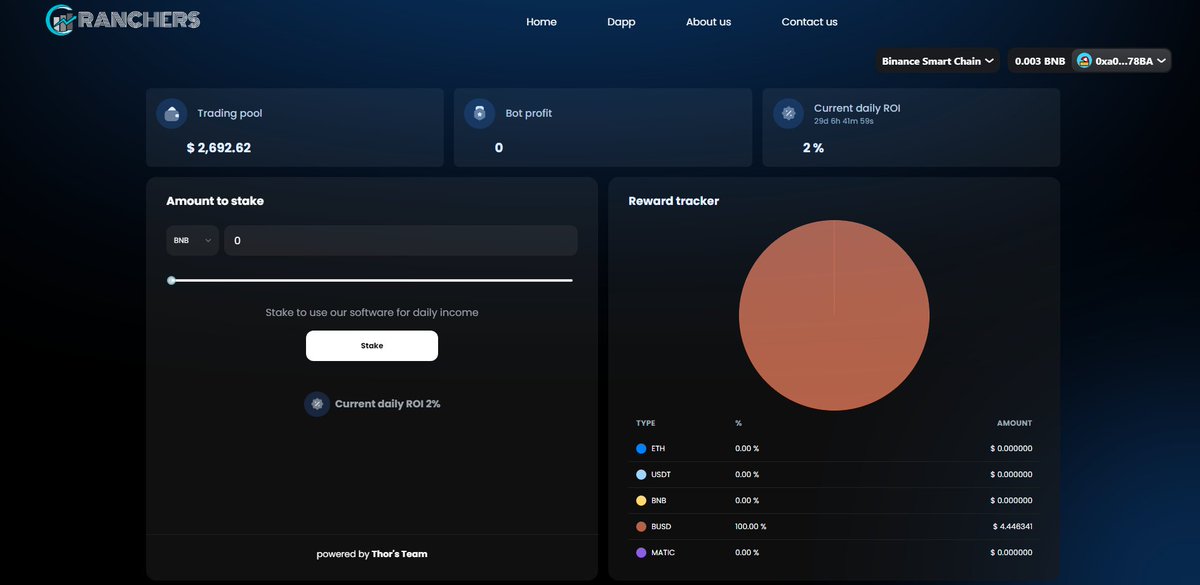This screenshot has width=1200, height=585.
Task: Expand the BNB token selector
Action: (x=192, y=240)
